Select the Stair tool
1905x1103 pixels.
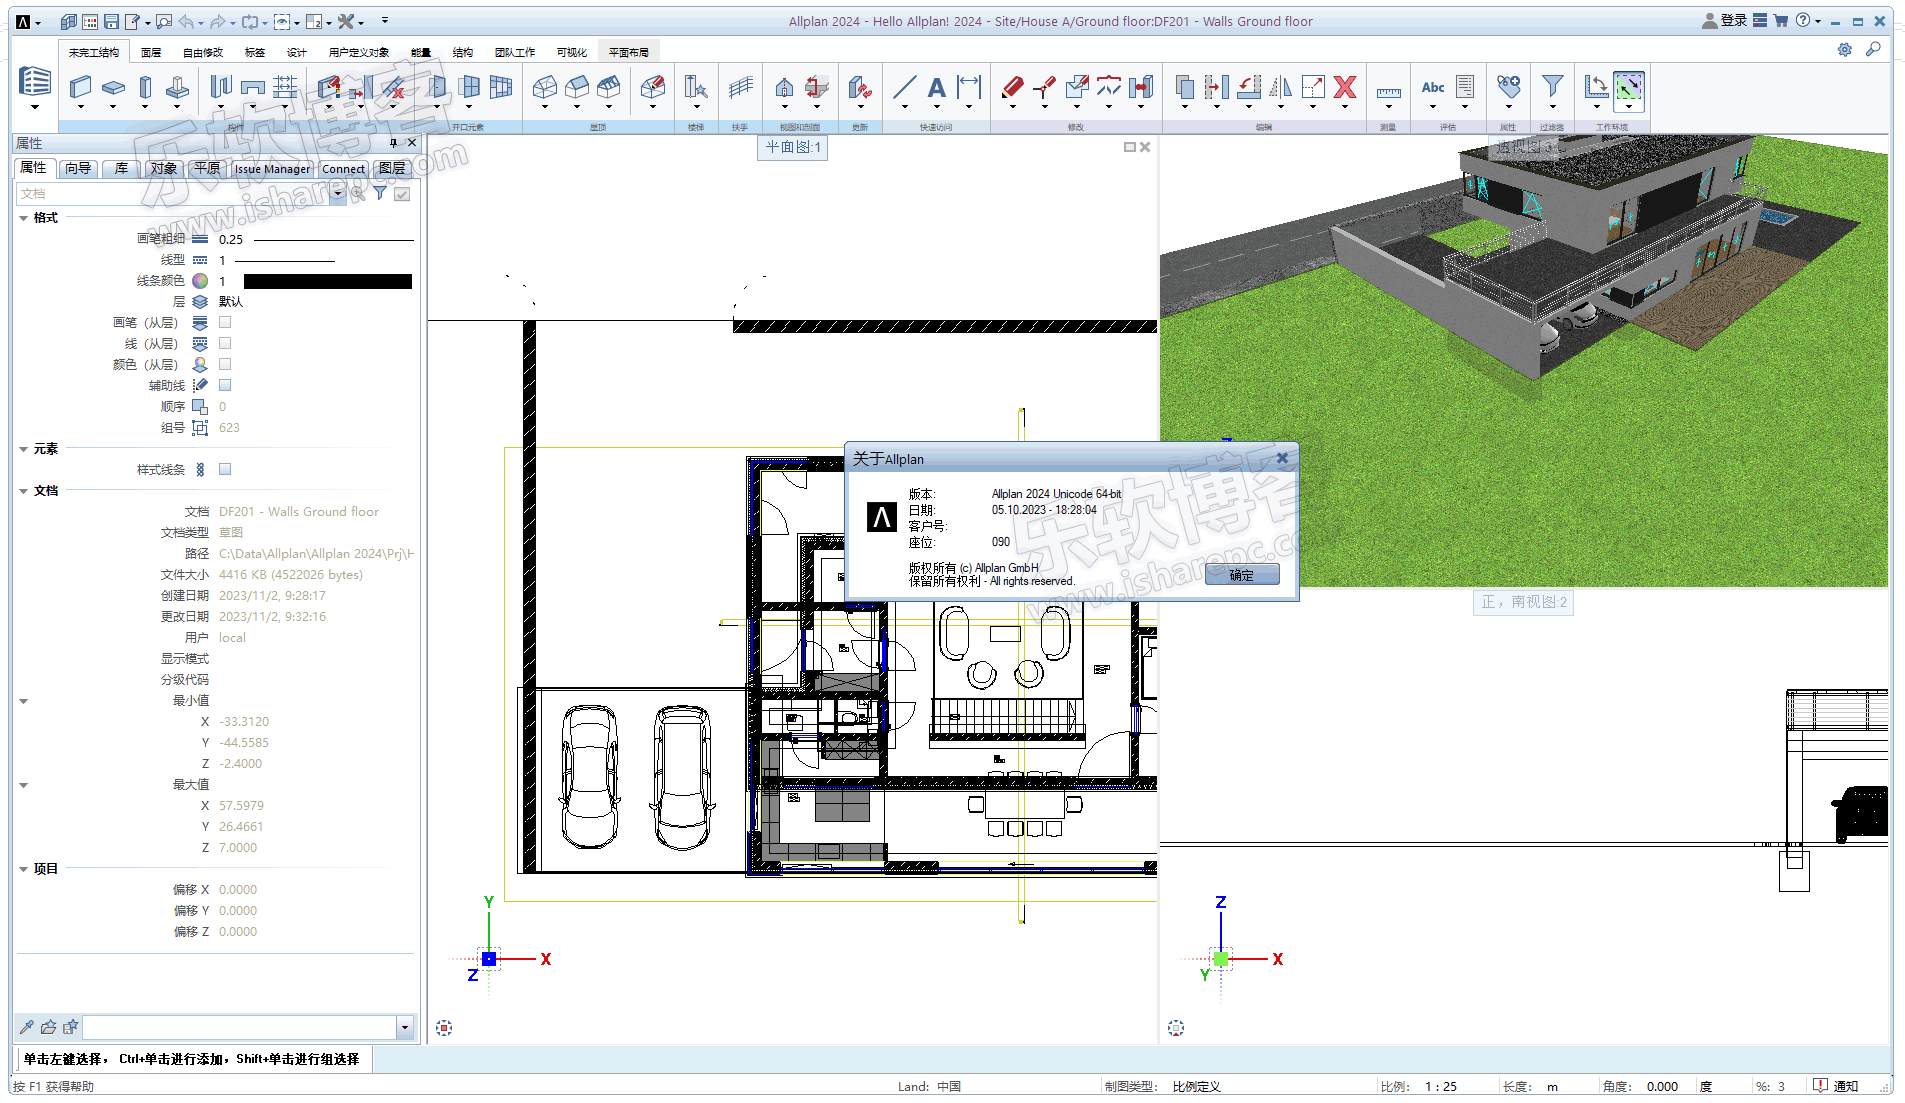[x=696, y=88]
